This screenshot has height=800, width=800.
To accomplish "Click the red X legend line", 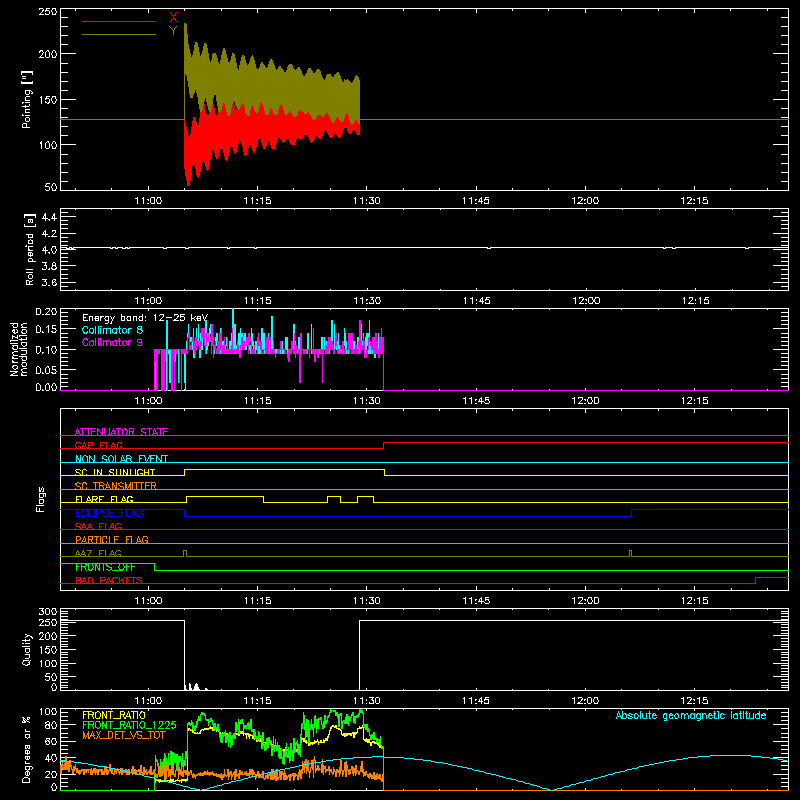I will (119, 21).
